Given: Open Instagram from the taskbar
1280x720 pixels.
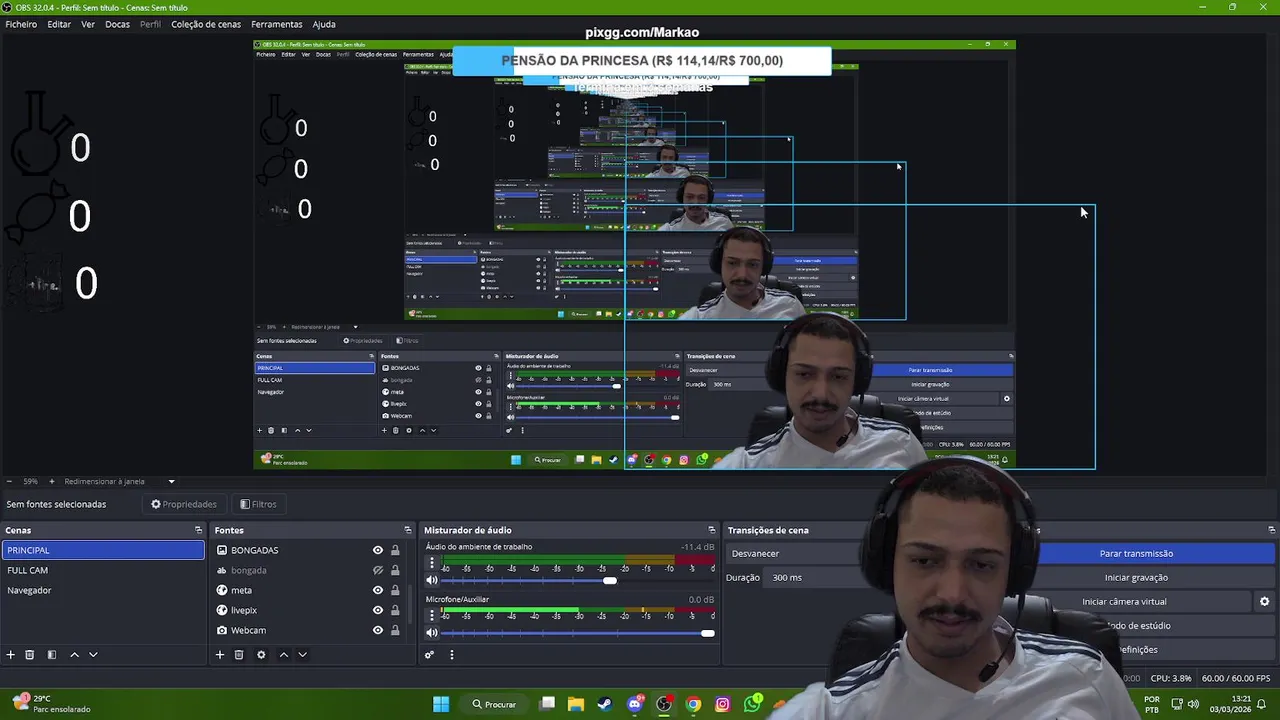Looking at the screenshot, I should point(722,704).
